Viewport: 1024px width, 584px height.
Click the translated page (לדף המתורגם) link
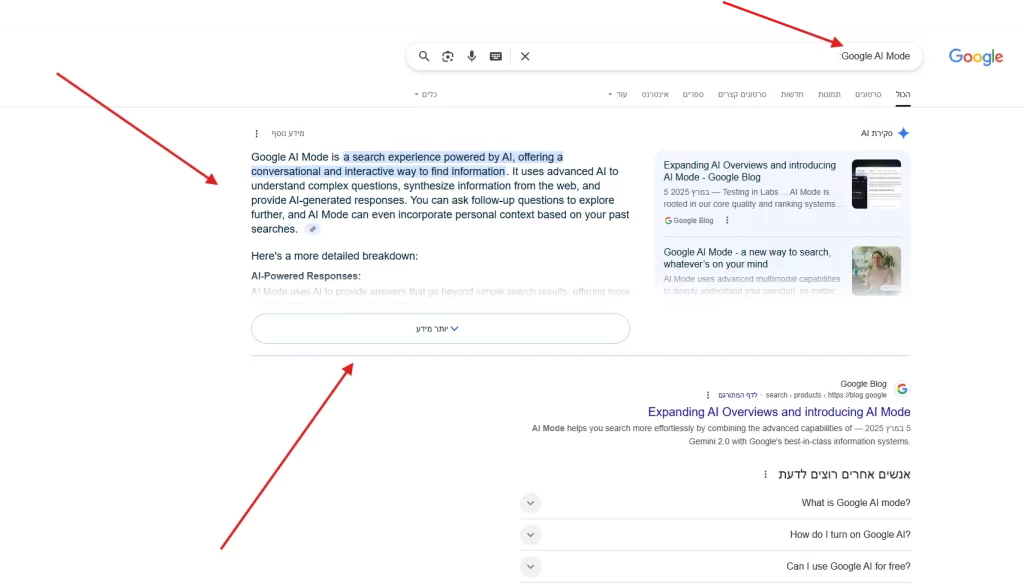[x=738, y=395]
